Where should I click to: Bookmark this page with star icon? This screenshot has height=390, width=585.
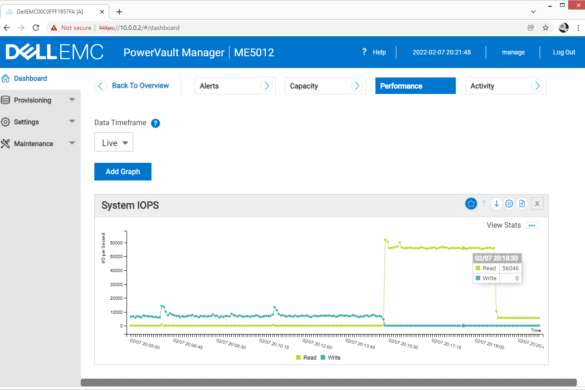[x=545, y=28]
